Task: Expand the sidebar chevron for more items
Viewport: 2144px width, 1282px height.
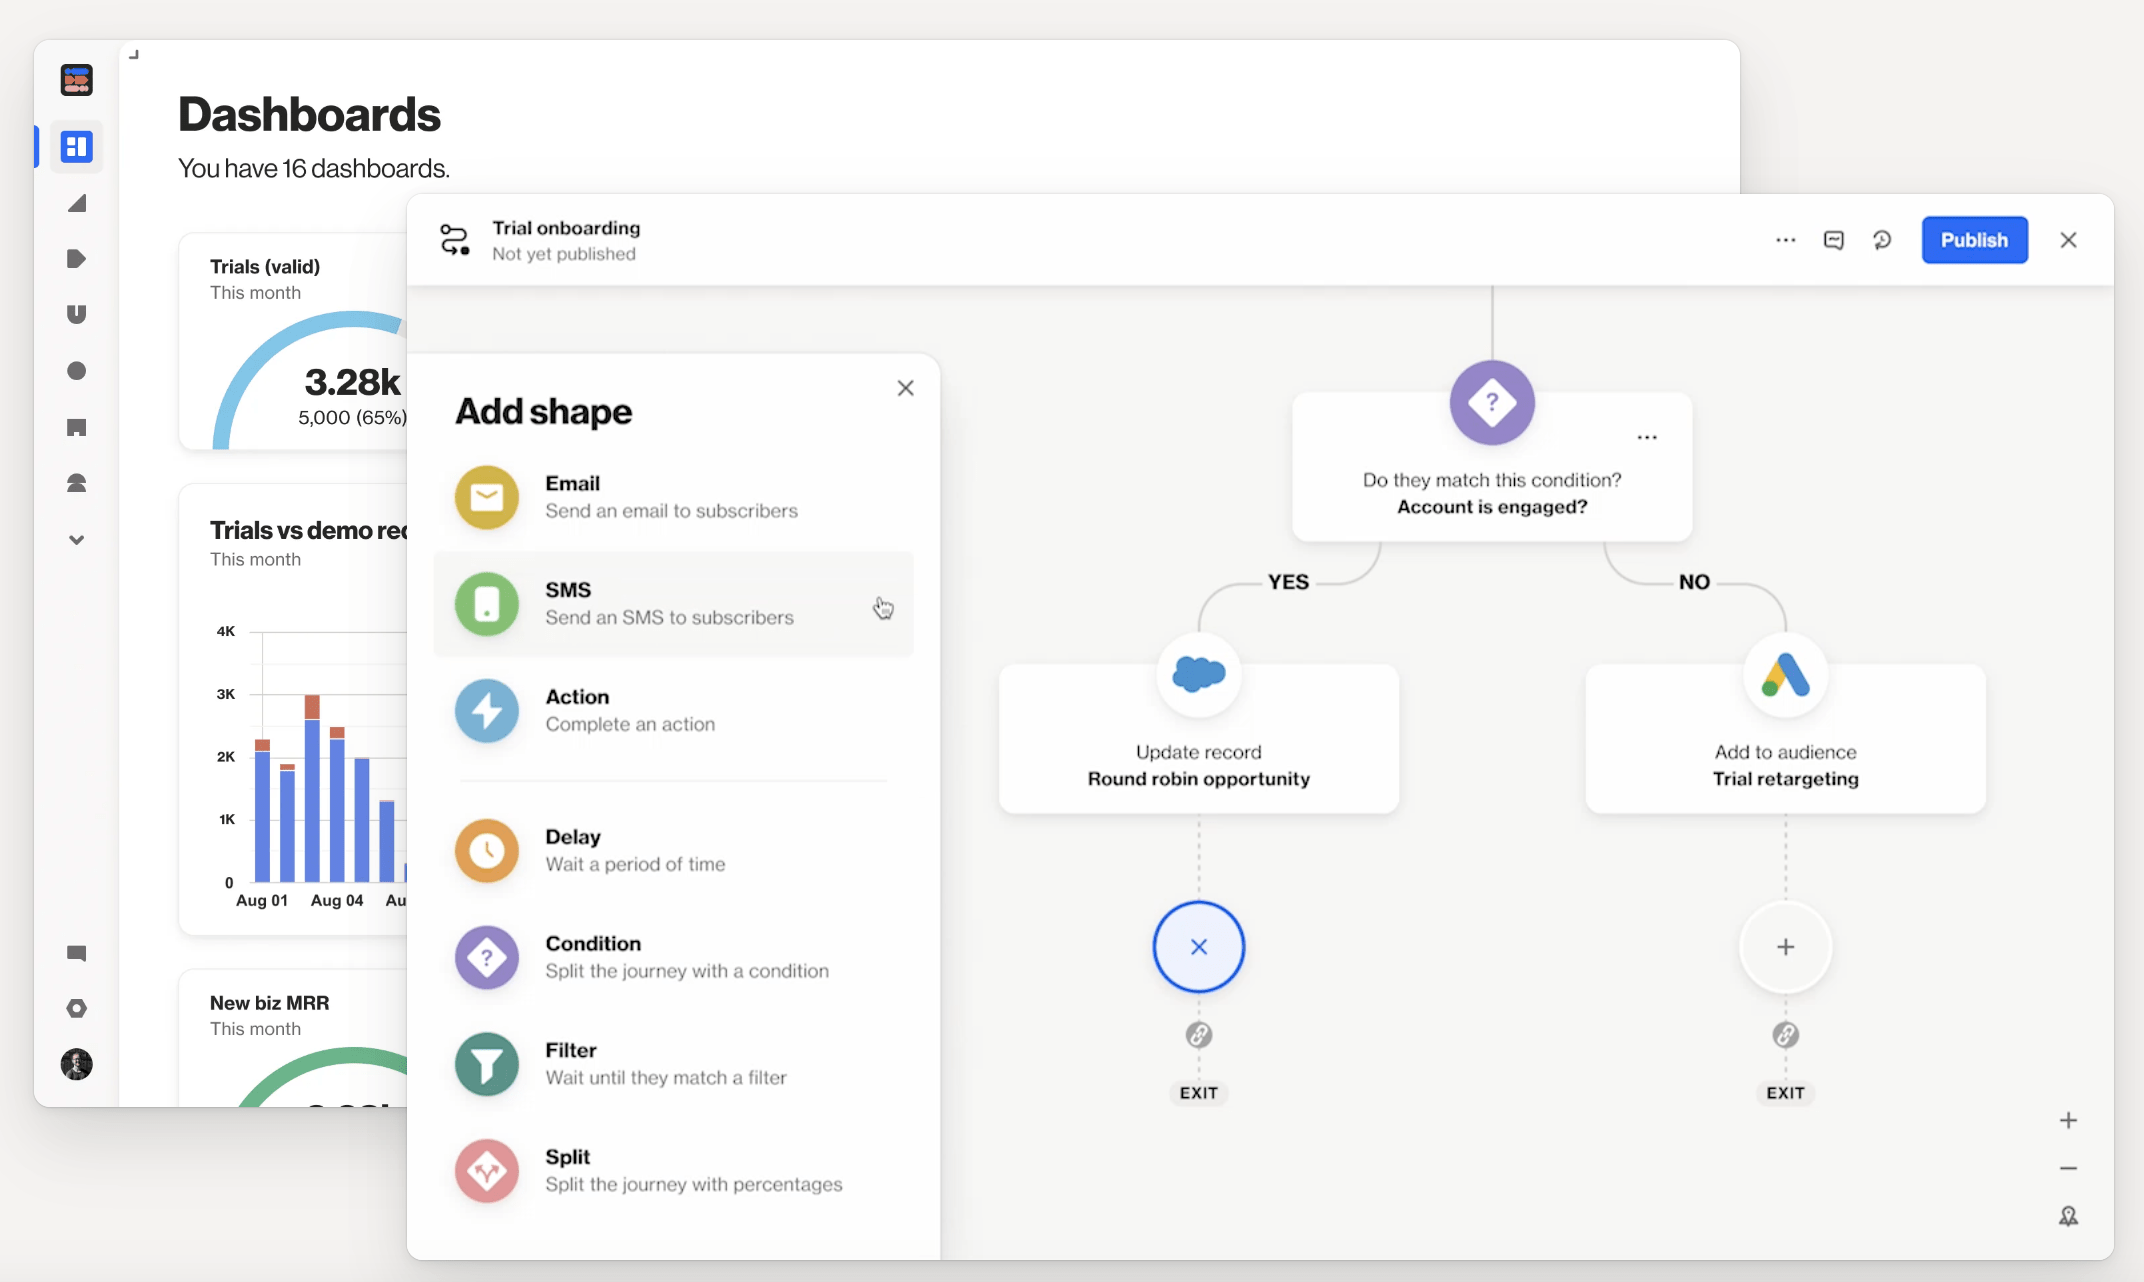Action: (x=76, y=540)
